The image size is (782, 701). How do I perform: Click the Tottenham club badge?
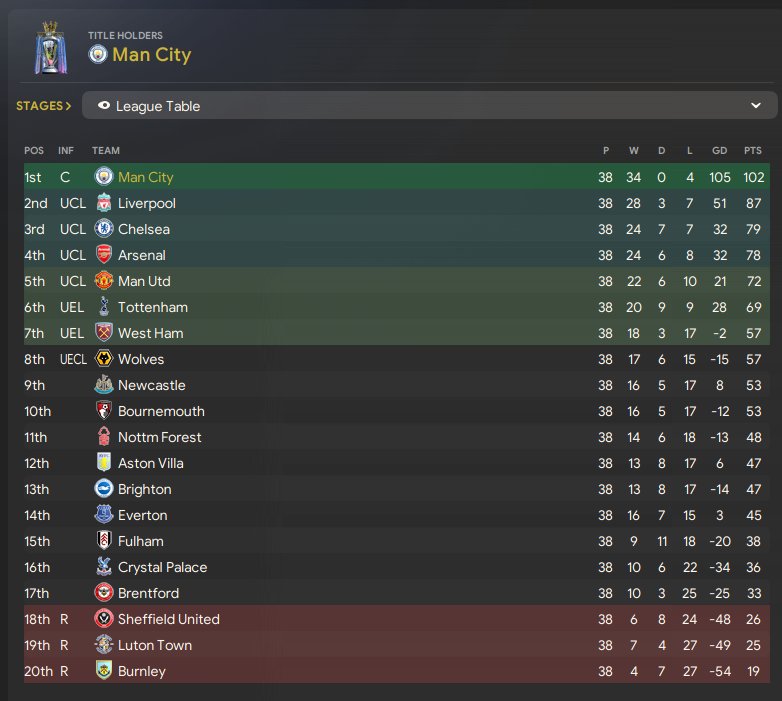coord(104,307)
